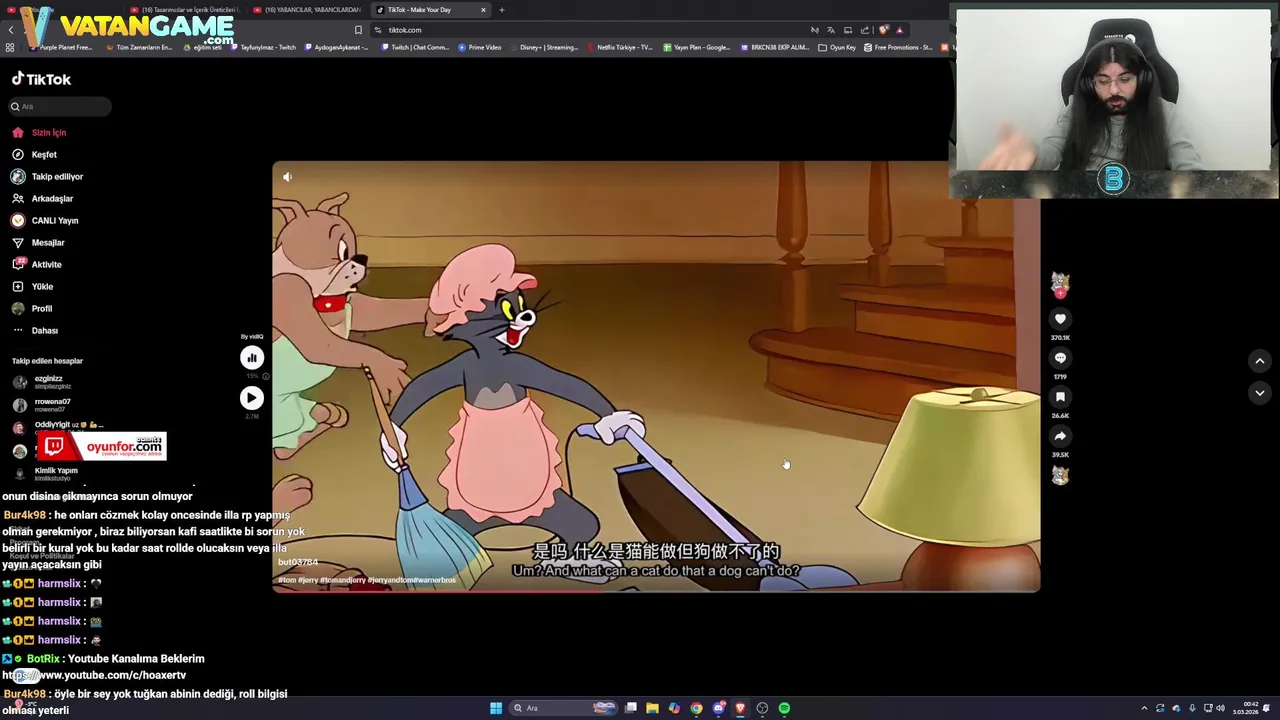Open followed account Kimlik Yapım
Image resolution: width=1280 pixels, height=720 pixels.
[45, 473]
